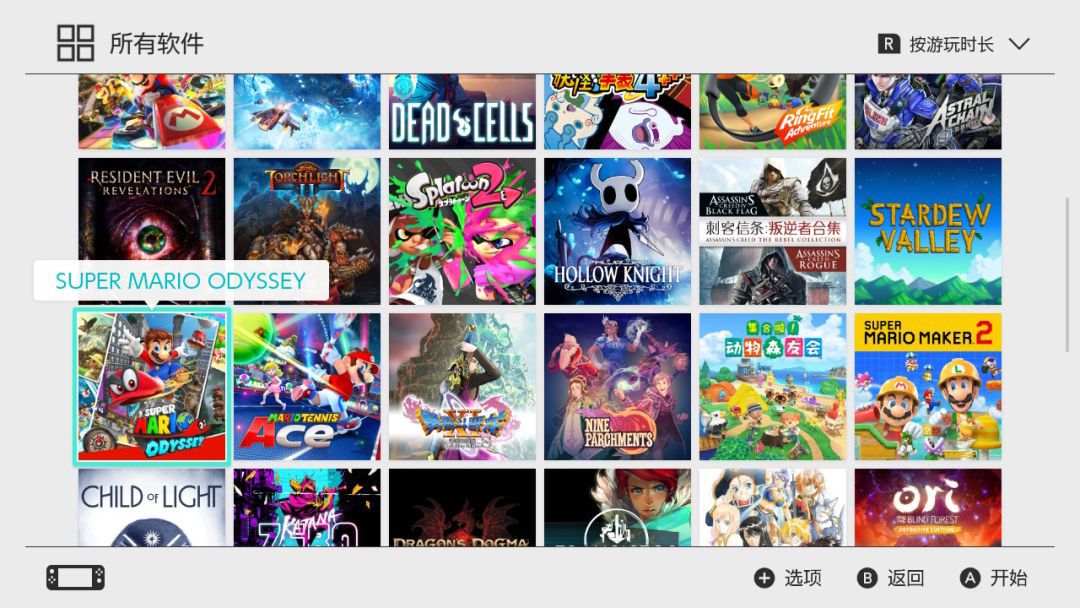
Task: Select the Torchlight II game icon
Action: 307,231
